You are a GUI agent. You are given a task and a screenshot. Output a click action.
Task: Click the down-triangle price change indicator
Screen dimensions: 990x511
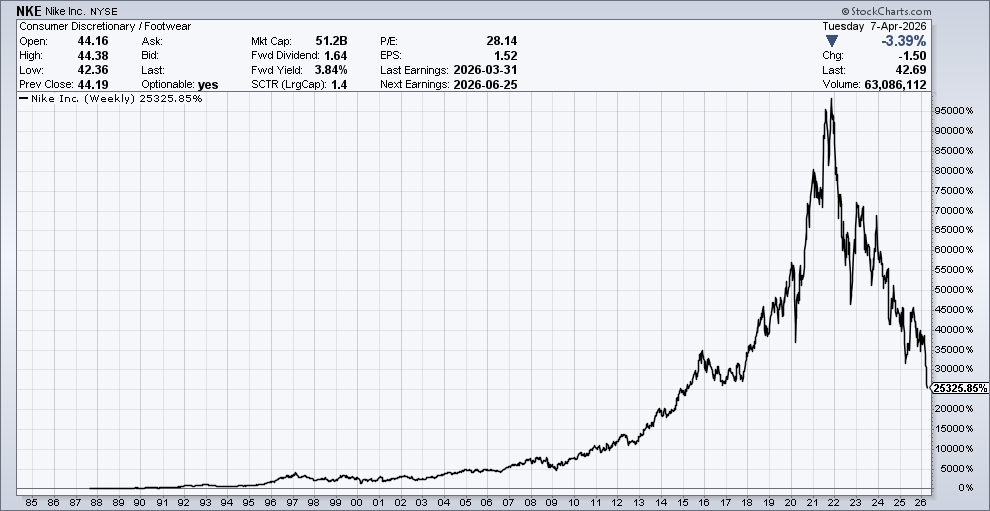[x=831, y=41]
